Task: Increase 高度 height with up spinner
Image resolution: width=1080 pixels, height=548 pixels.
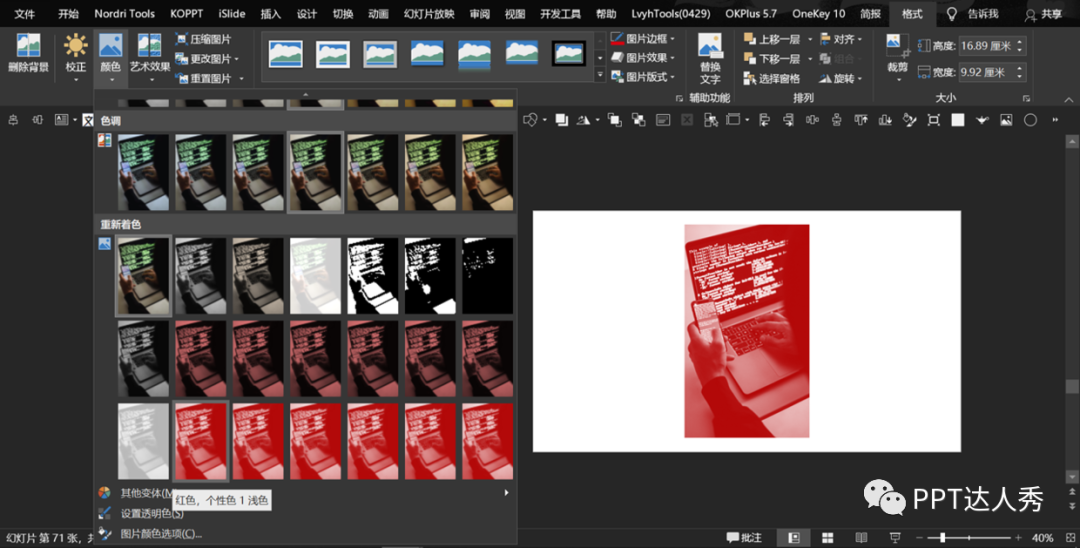Action: tap(1020, 42)
